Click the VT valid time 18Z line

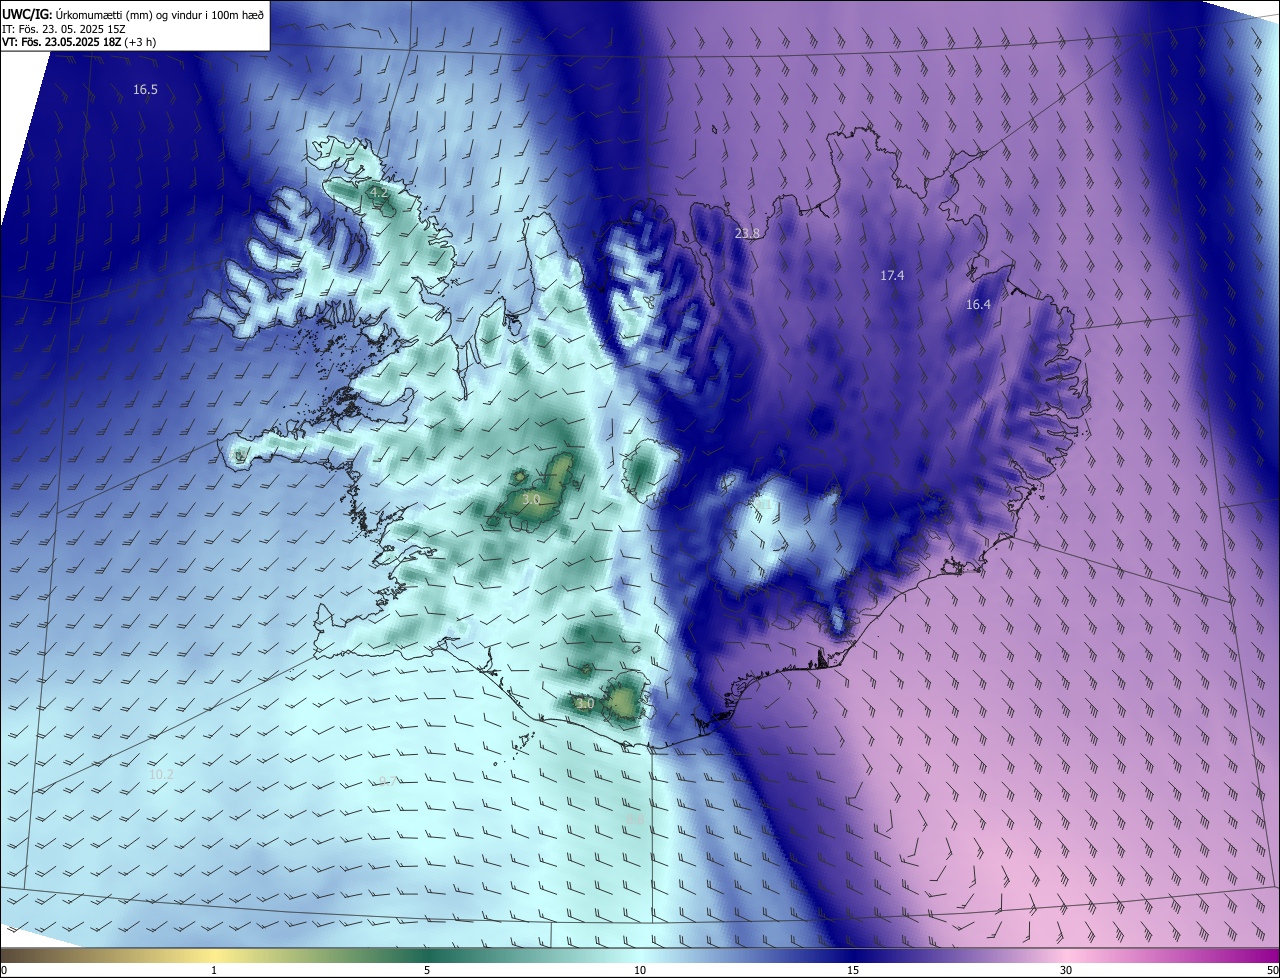click(80, 42)
